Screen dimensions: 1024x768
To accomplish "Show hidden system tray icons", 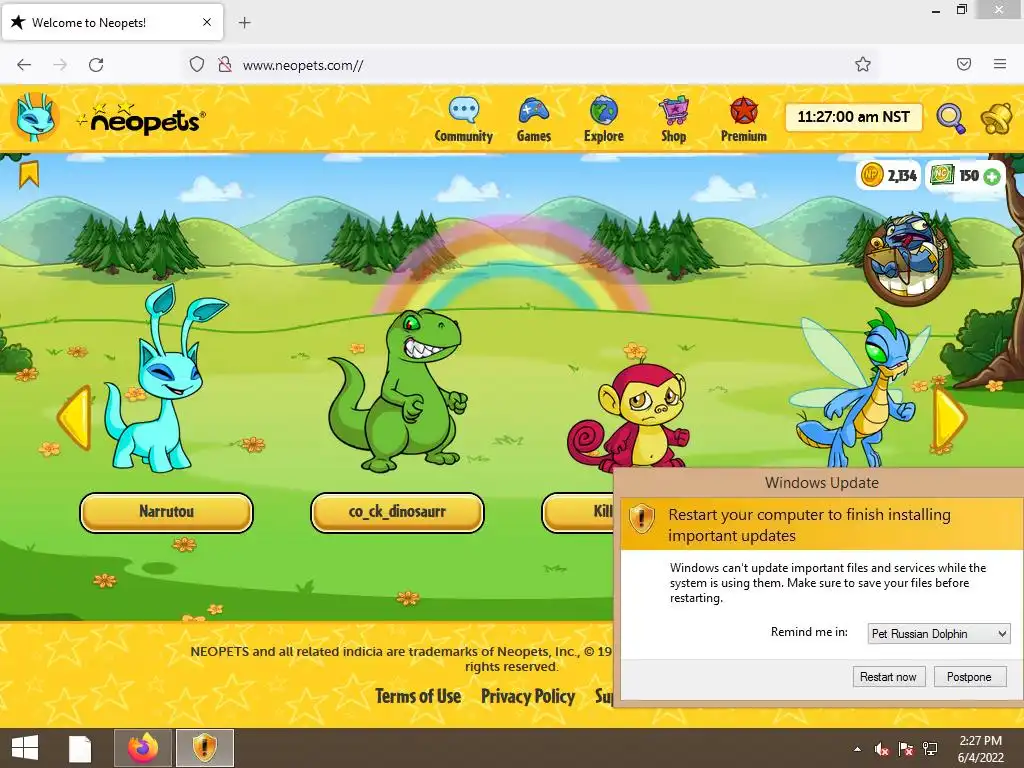I will (857, 749).
